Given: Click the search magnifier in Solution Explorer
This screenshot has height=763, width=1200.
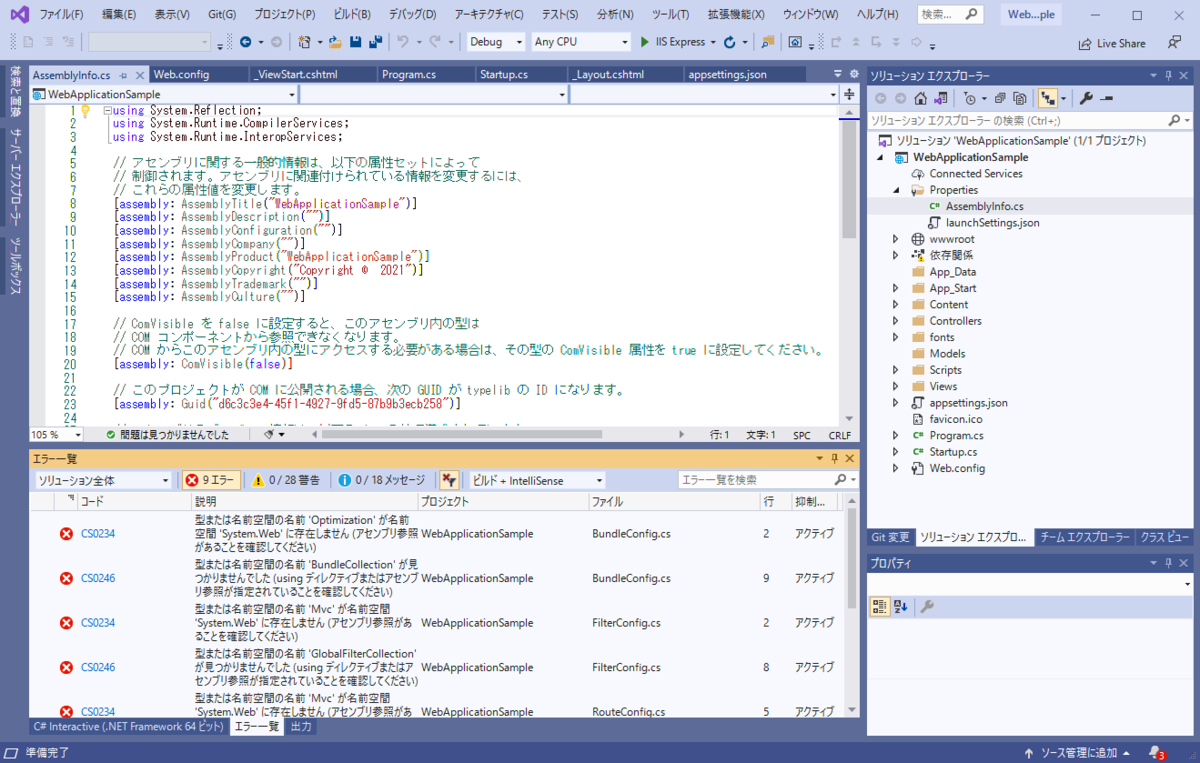Looking at the screenshot, I should click(1174, 119).
